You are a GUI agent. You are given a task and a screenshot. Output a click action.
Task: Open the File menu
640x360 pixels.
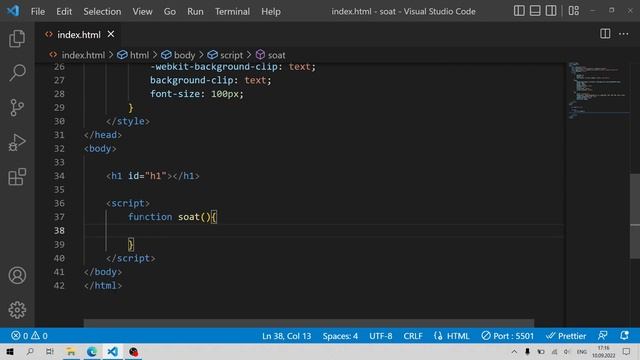point(38,11)
